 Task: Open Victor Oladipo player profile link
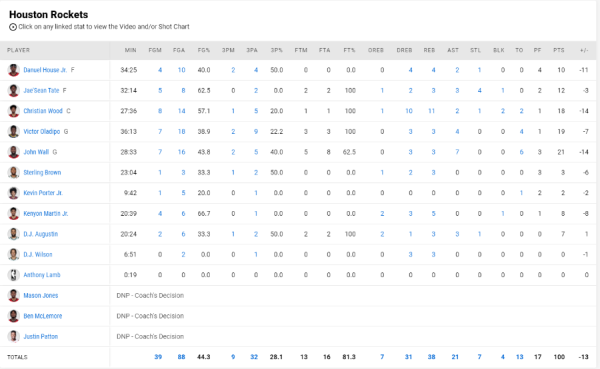coord(42,132)
